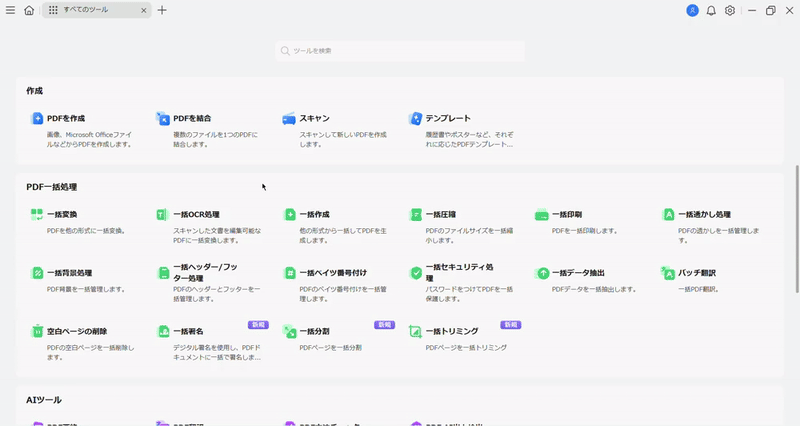Click the 一括データ抽出 label
The width and height of the screenshot is (800, 426).
578,273
